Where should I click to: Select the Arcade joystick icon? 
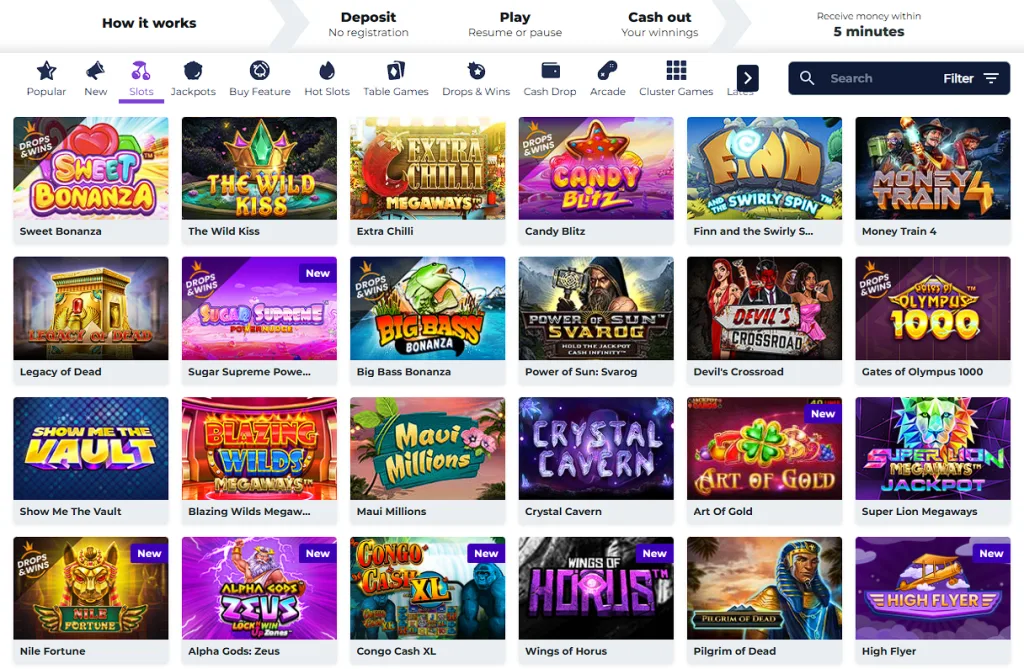(x=607, y=71)
